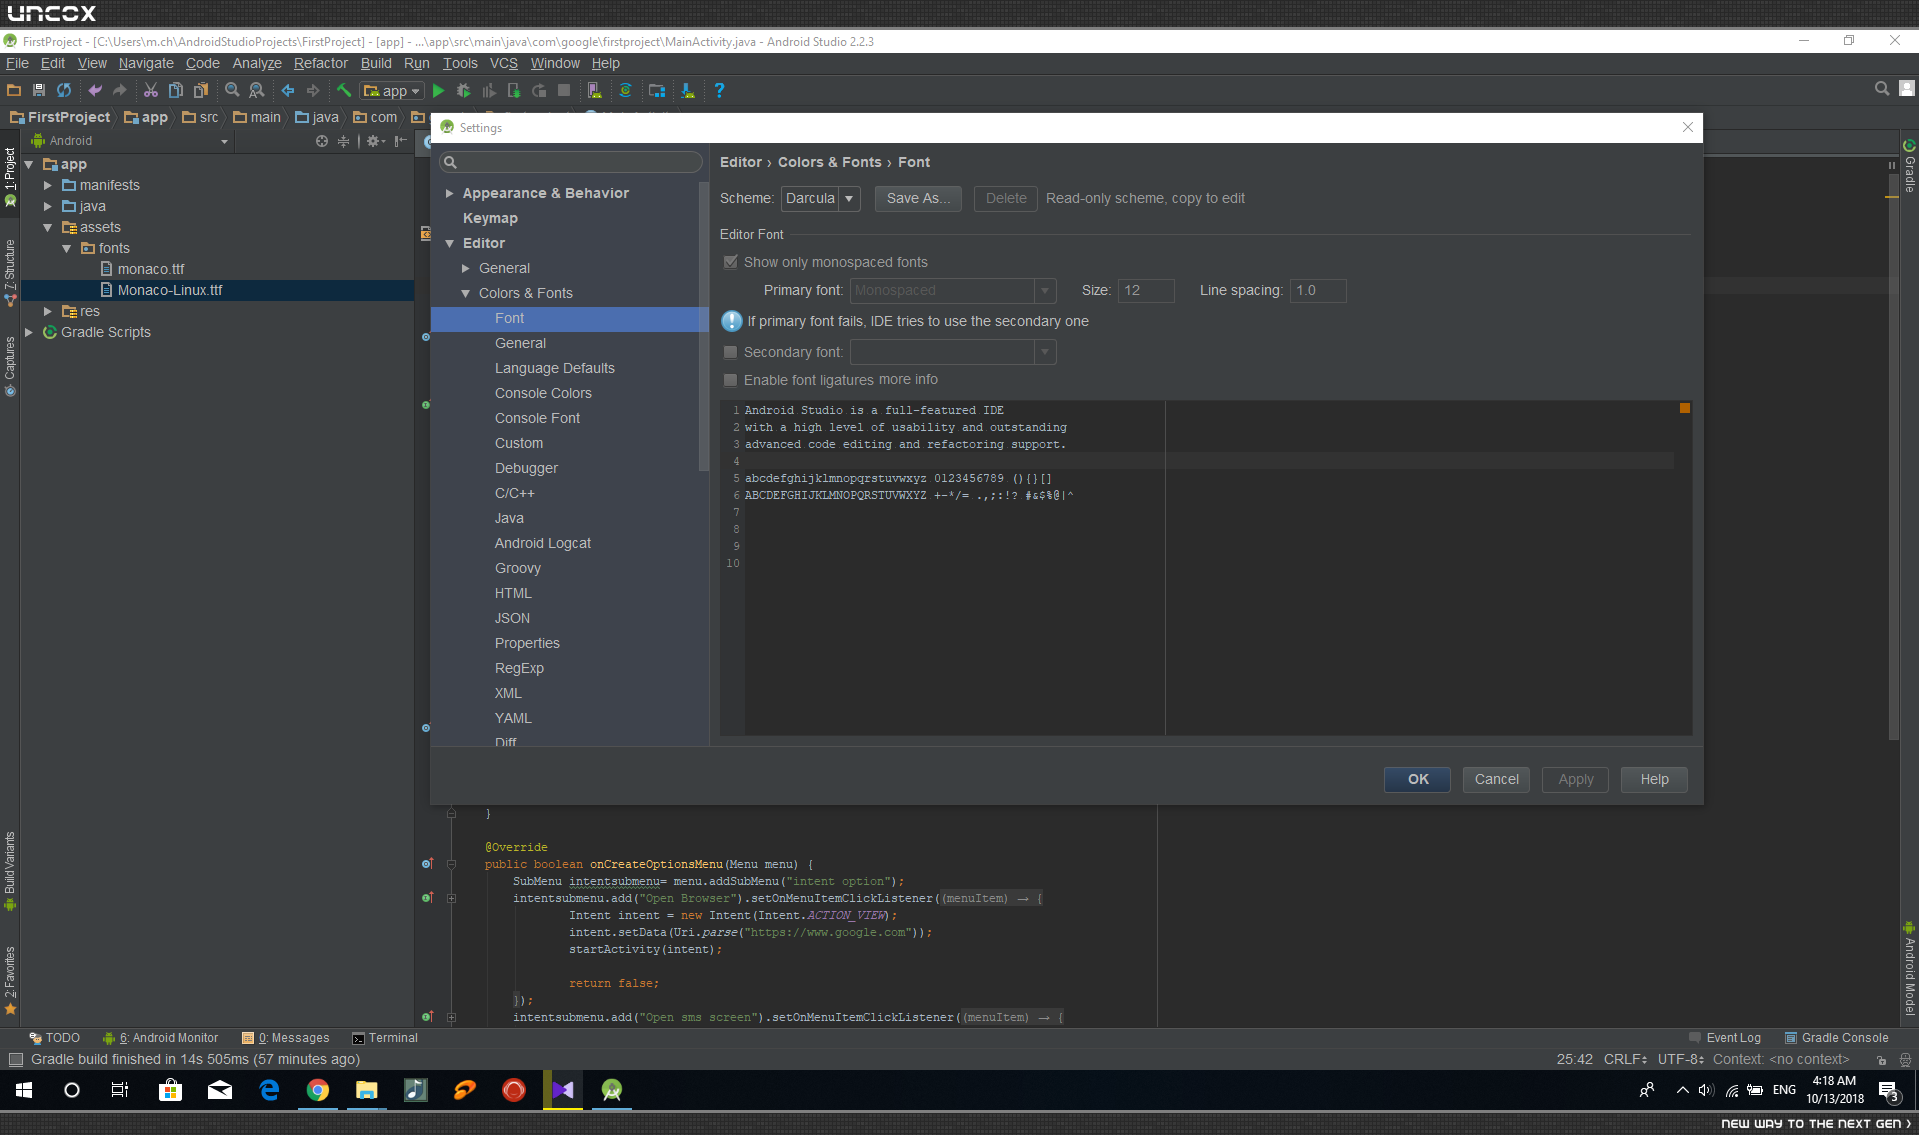
Task: Select Console Font in Settings tree
Action: [x=537, y=418]
